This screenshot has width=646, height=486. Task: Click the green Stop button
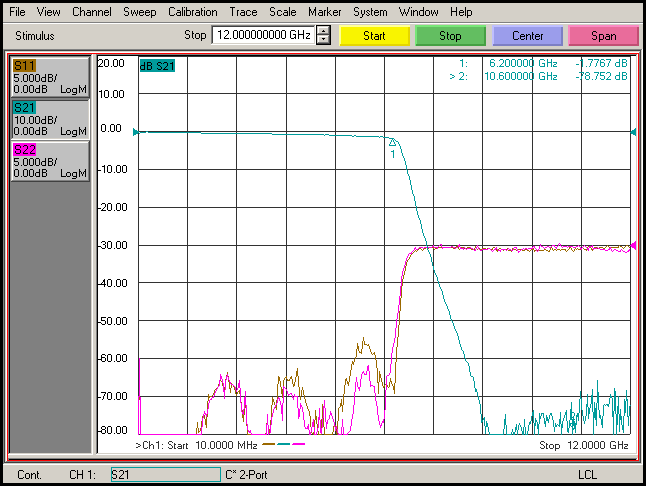coord(451,36)
